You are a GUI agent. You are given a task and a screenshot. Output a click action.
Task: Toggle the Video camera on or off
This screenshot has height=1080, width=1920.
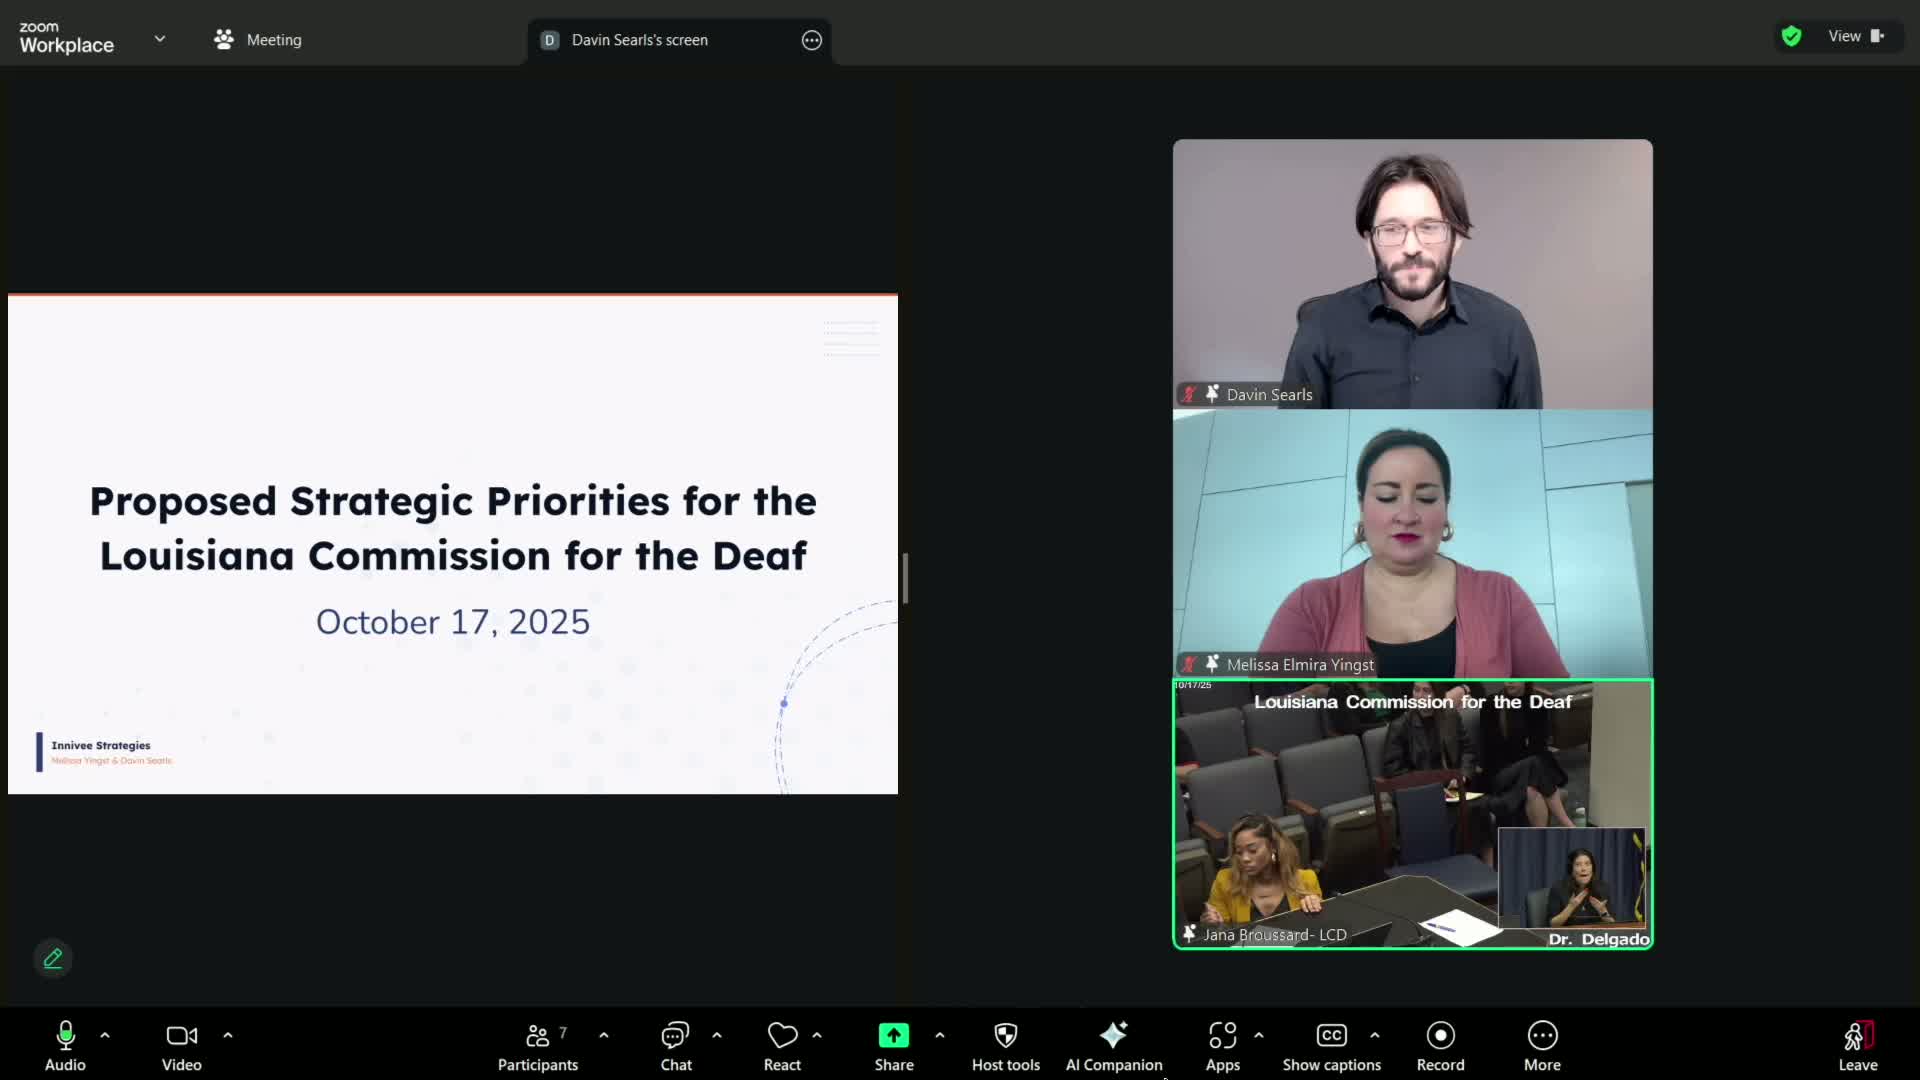pos(182,1046)
